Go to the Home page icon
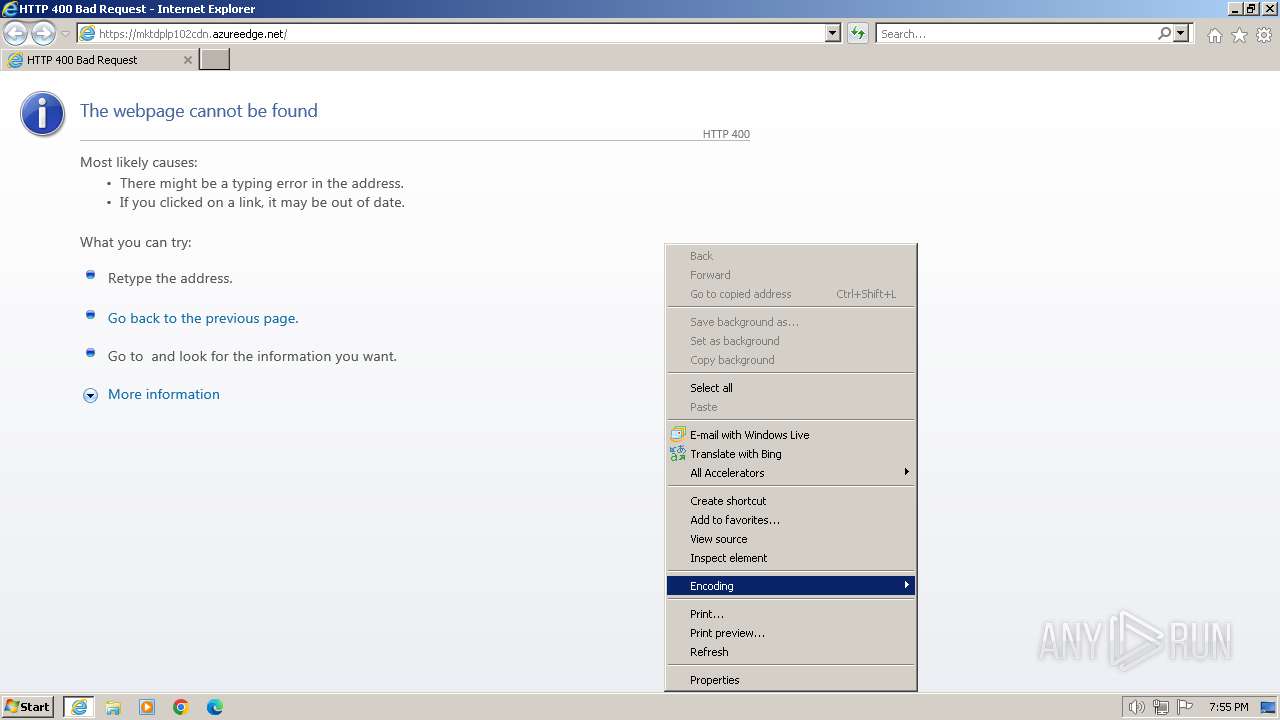 [x=1214, y=35]
